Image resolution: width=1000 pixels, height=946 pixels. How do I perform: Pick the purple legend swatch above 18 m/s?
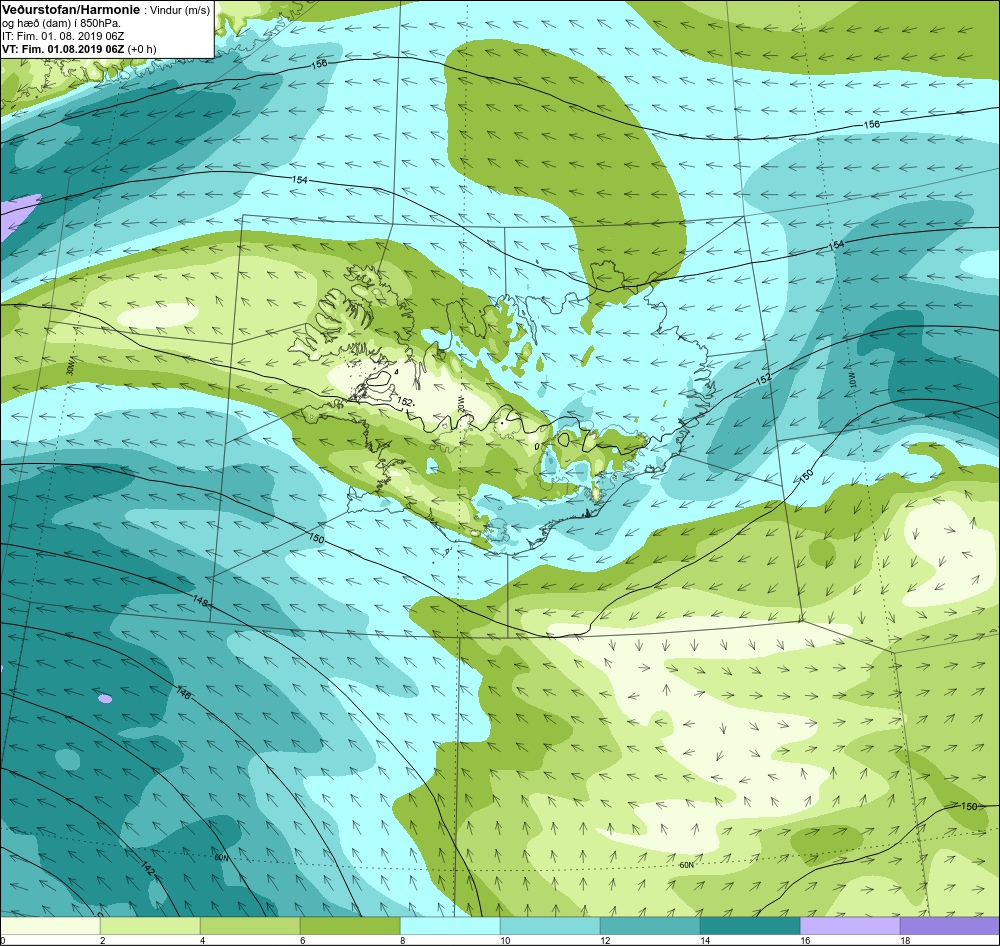950,926
